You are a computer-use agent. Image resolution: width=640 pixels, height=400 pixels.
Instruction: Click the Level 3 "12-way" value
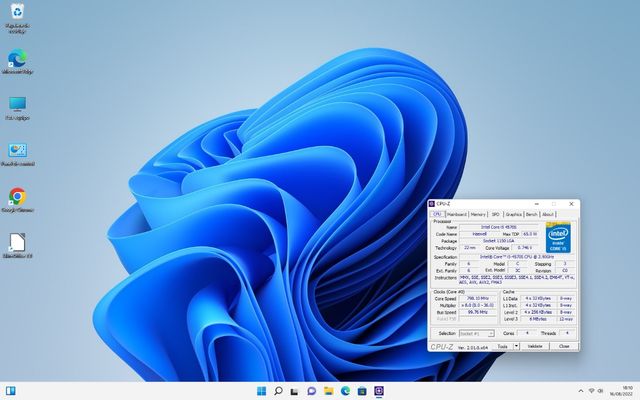click(x=566, y=319)
